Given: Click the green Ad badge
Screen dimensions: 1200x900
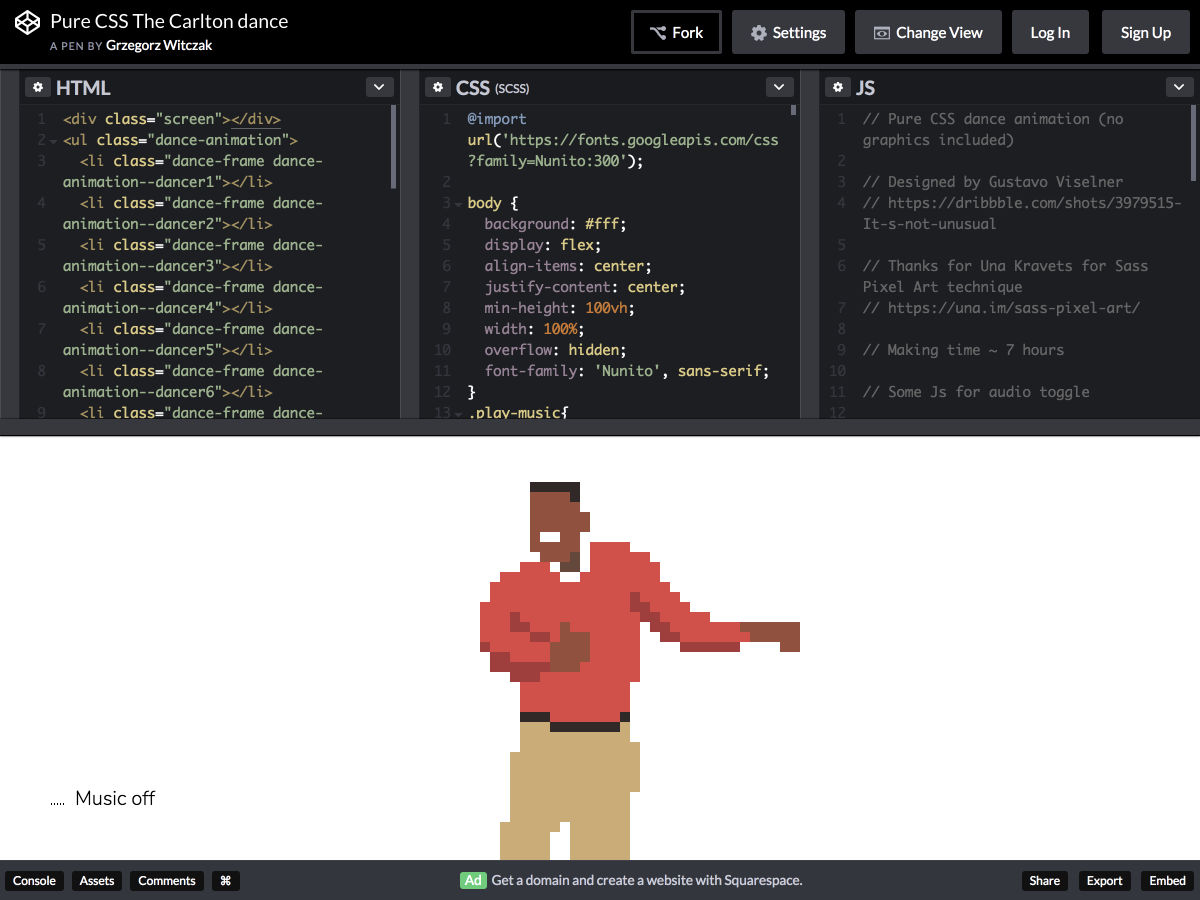Looking at the screenshot, I should tap(473, 880).
